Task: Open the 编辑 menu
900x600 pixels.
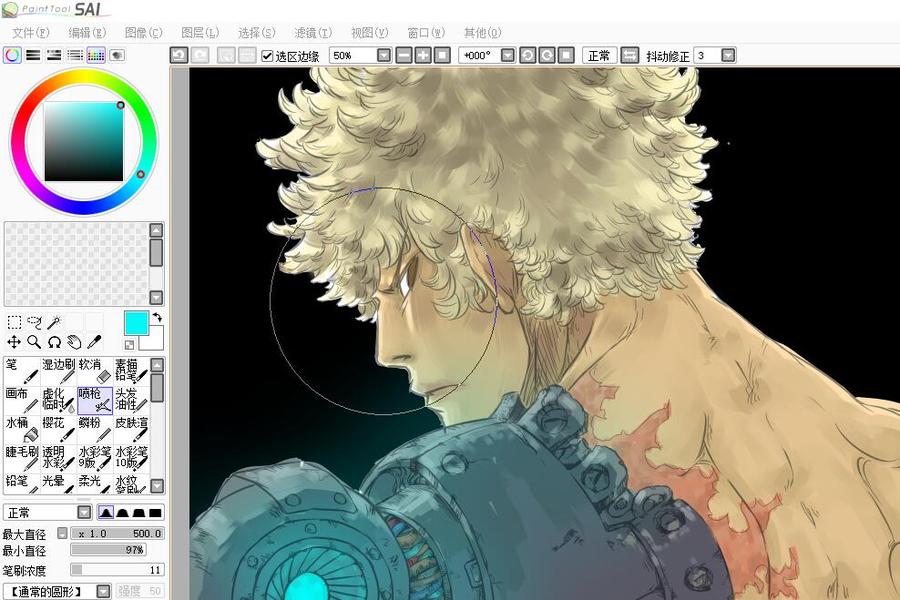Action: [x=87, y=33]
